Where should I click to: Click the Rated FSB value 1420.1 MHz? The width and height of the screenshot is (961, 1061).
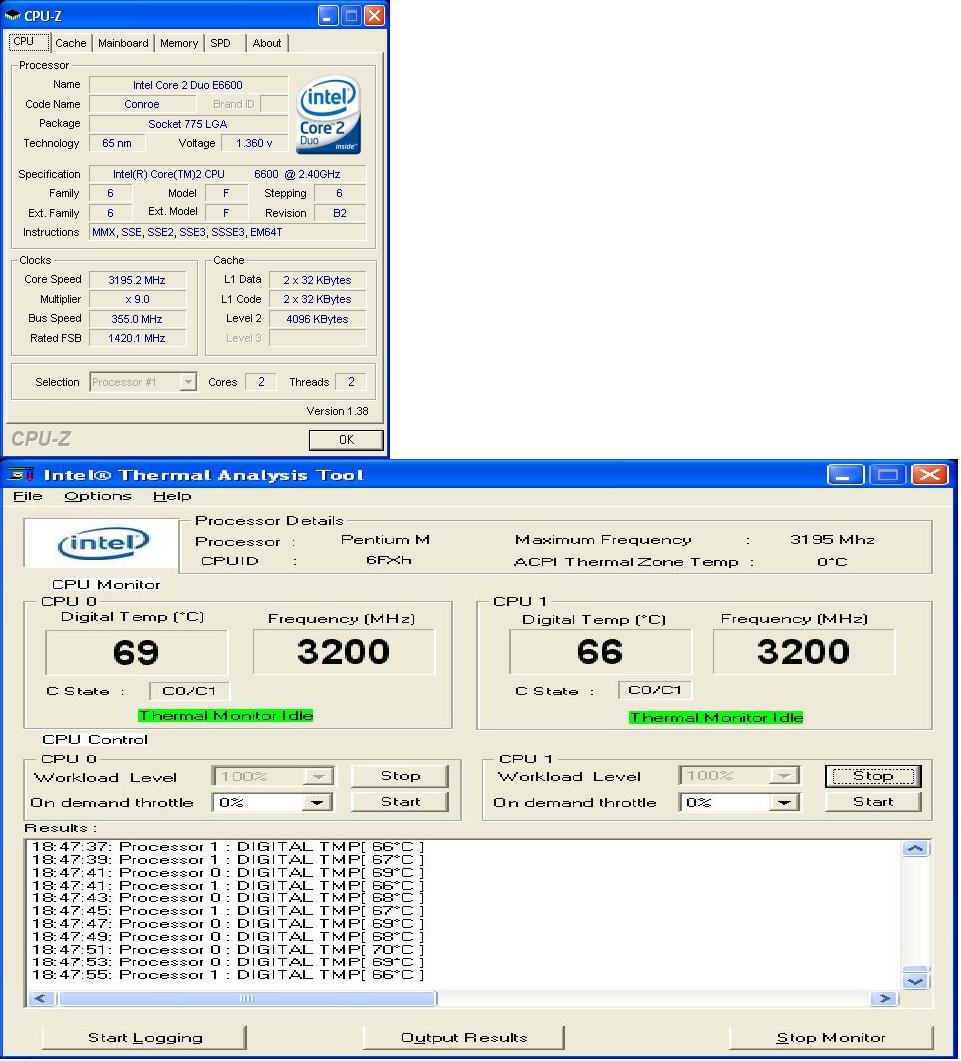coord(137,338)
